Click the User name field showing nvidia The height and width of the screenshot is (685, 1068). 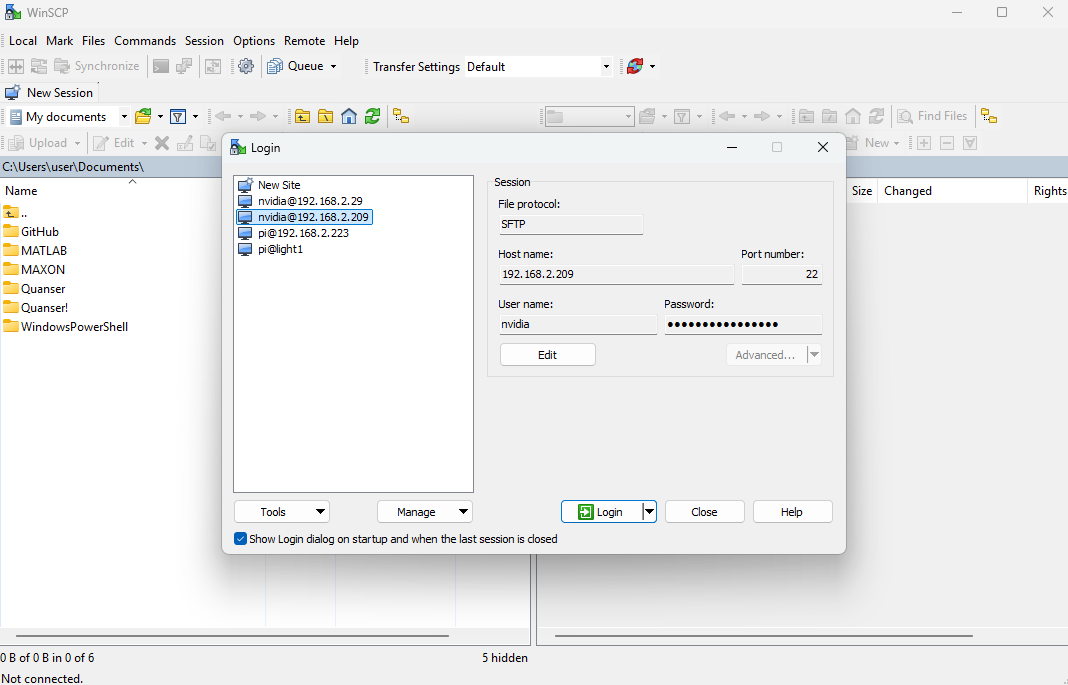578,324
